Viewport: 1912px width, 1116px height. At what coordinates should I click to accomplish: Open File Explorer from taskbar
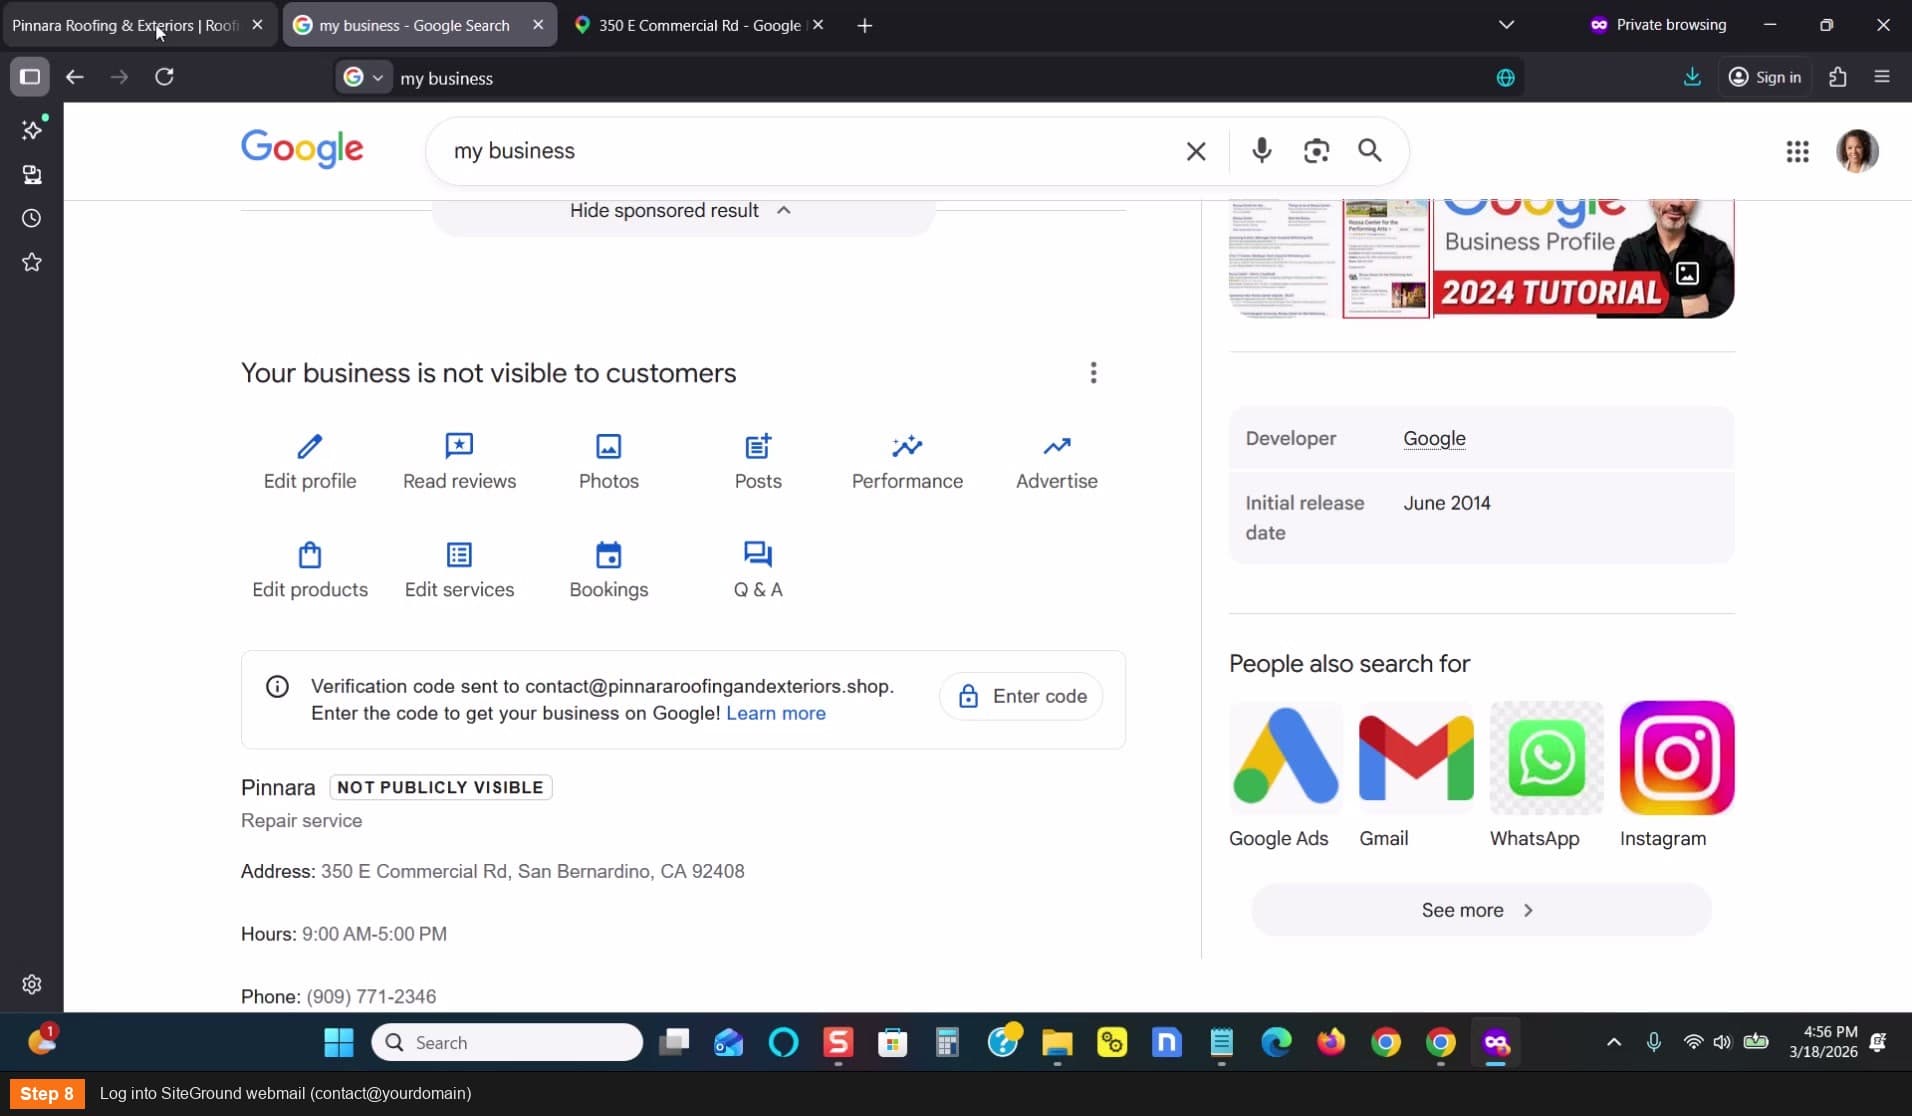(1057, 1042)
